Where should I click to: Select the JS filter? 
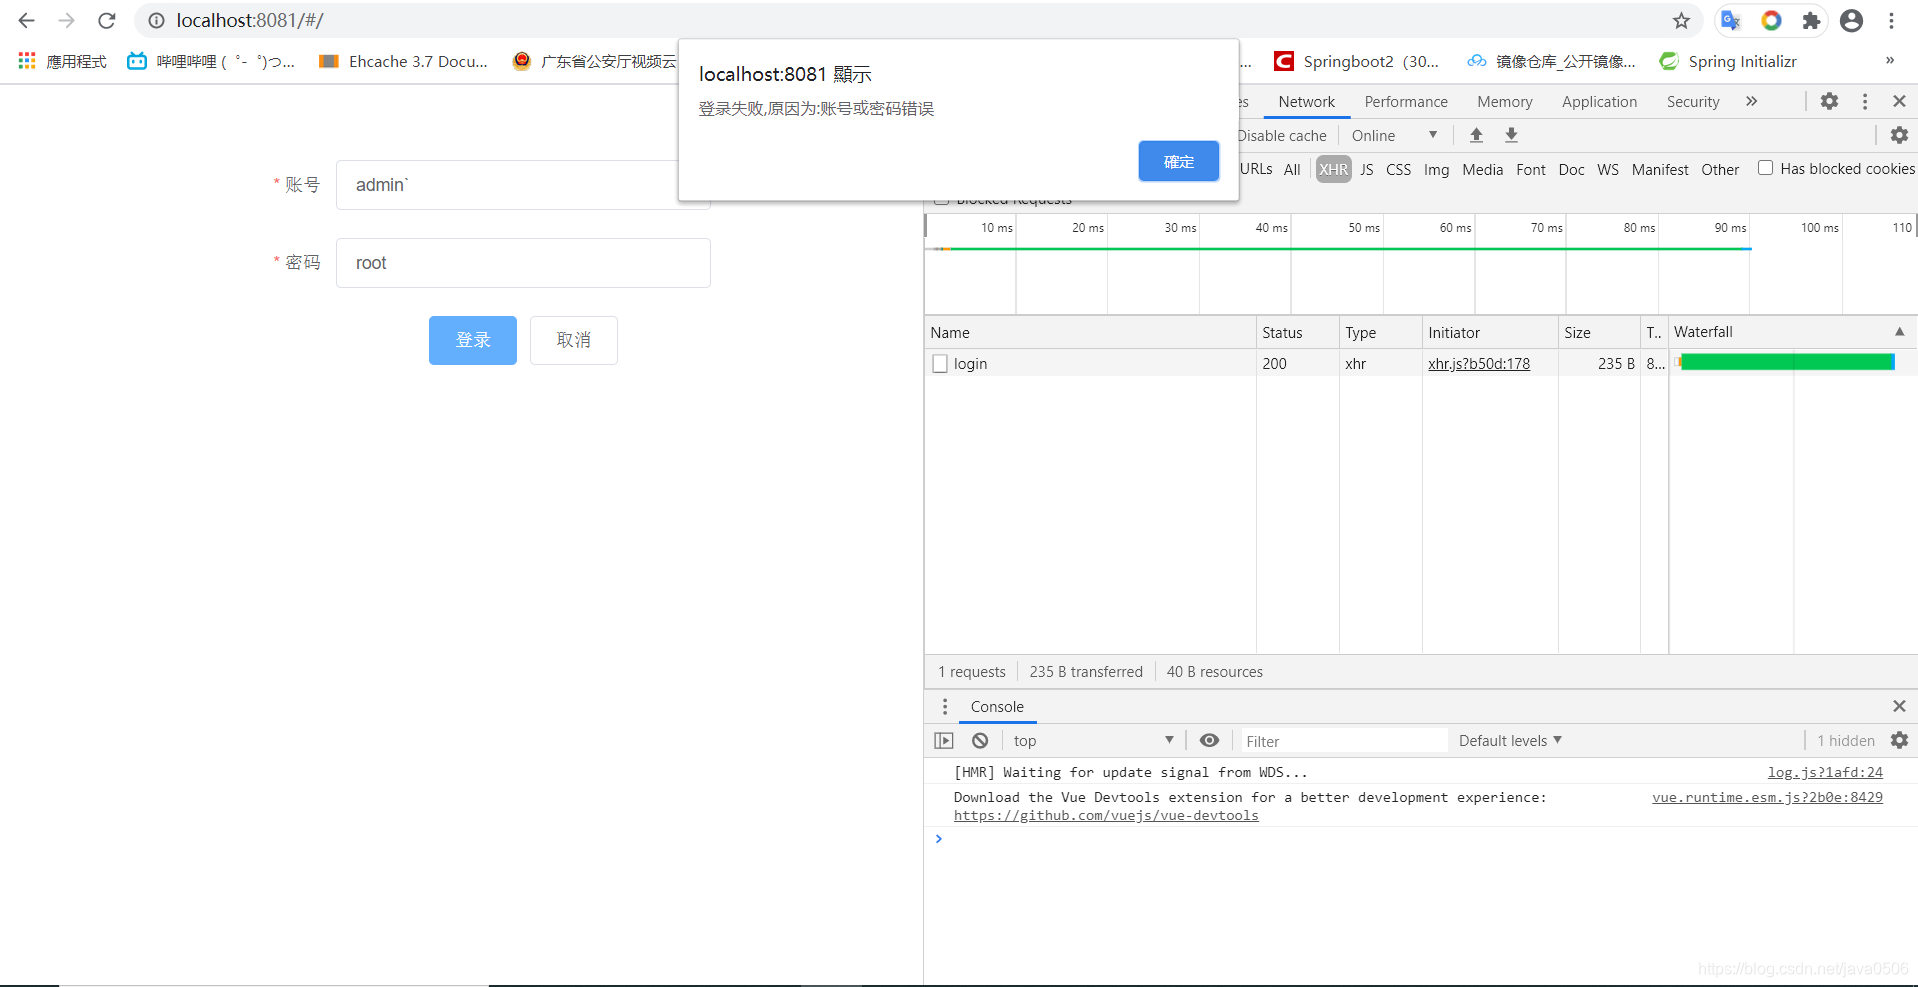1366,169
